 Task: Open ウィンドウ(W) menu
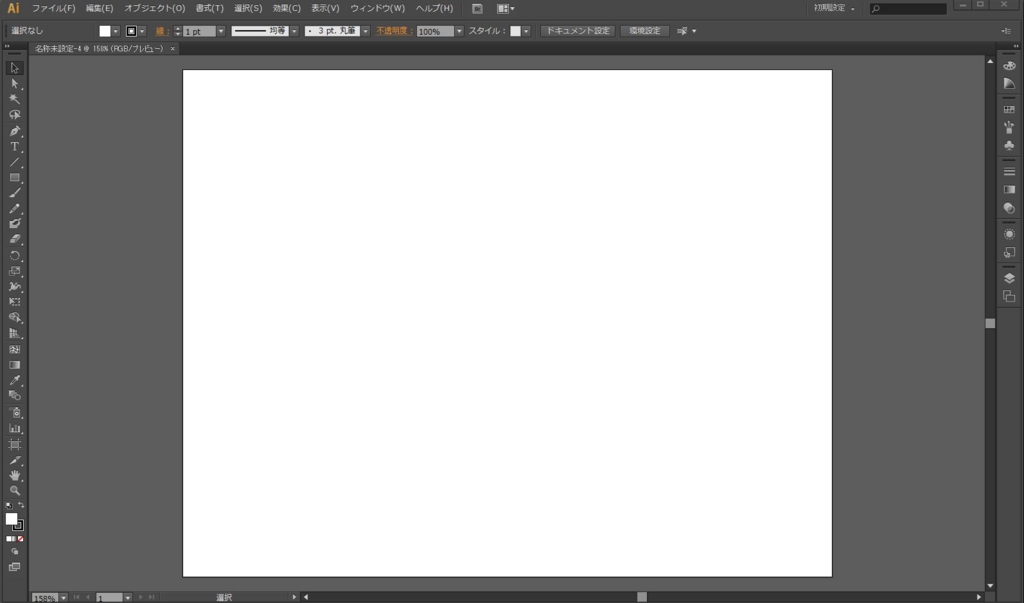coord(377,8)
